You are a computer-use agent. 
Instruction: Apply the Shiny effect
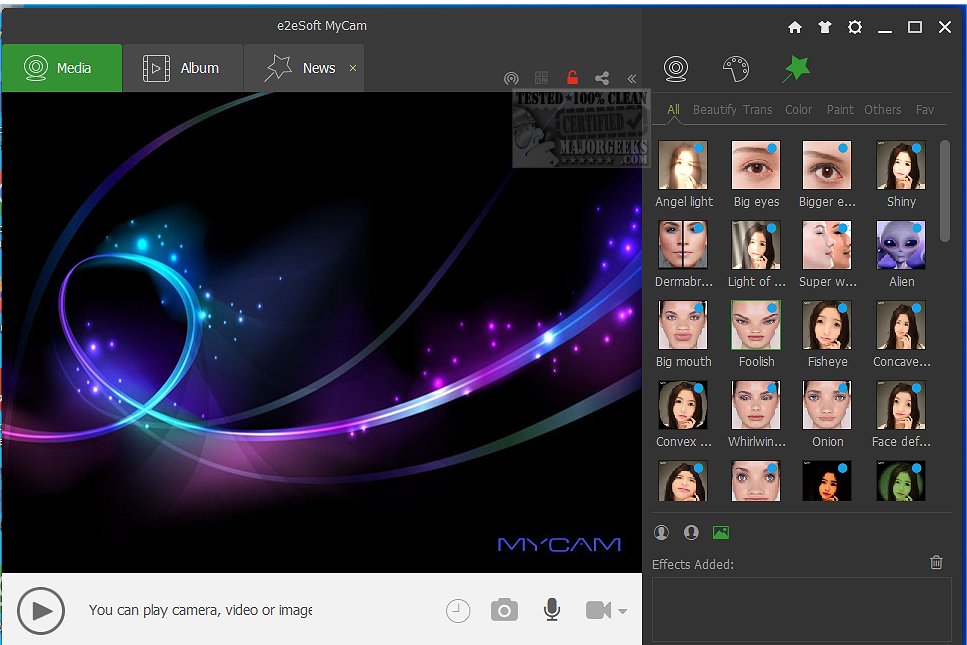click(x=900, y=165)
